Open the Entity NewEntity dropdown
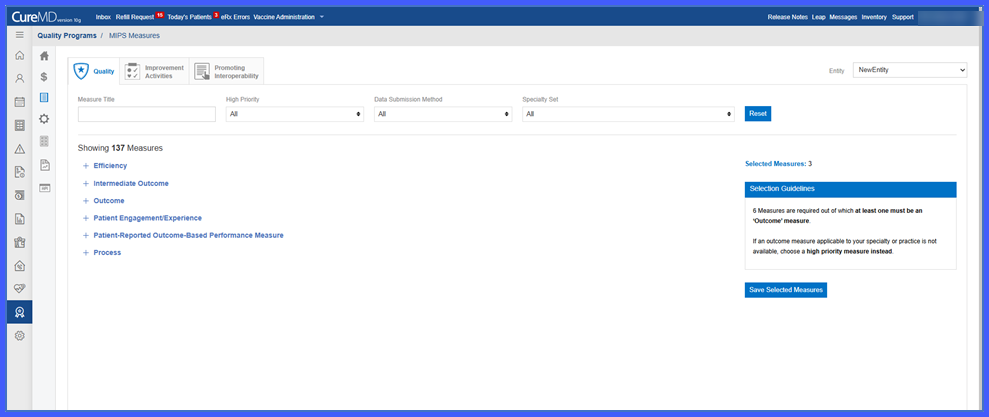The width and height of the screenshot is (989, 417). coord(910,70)
